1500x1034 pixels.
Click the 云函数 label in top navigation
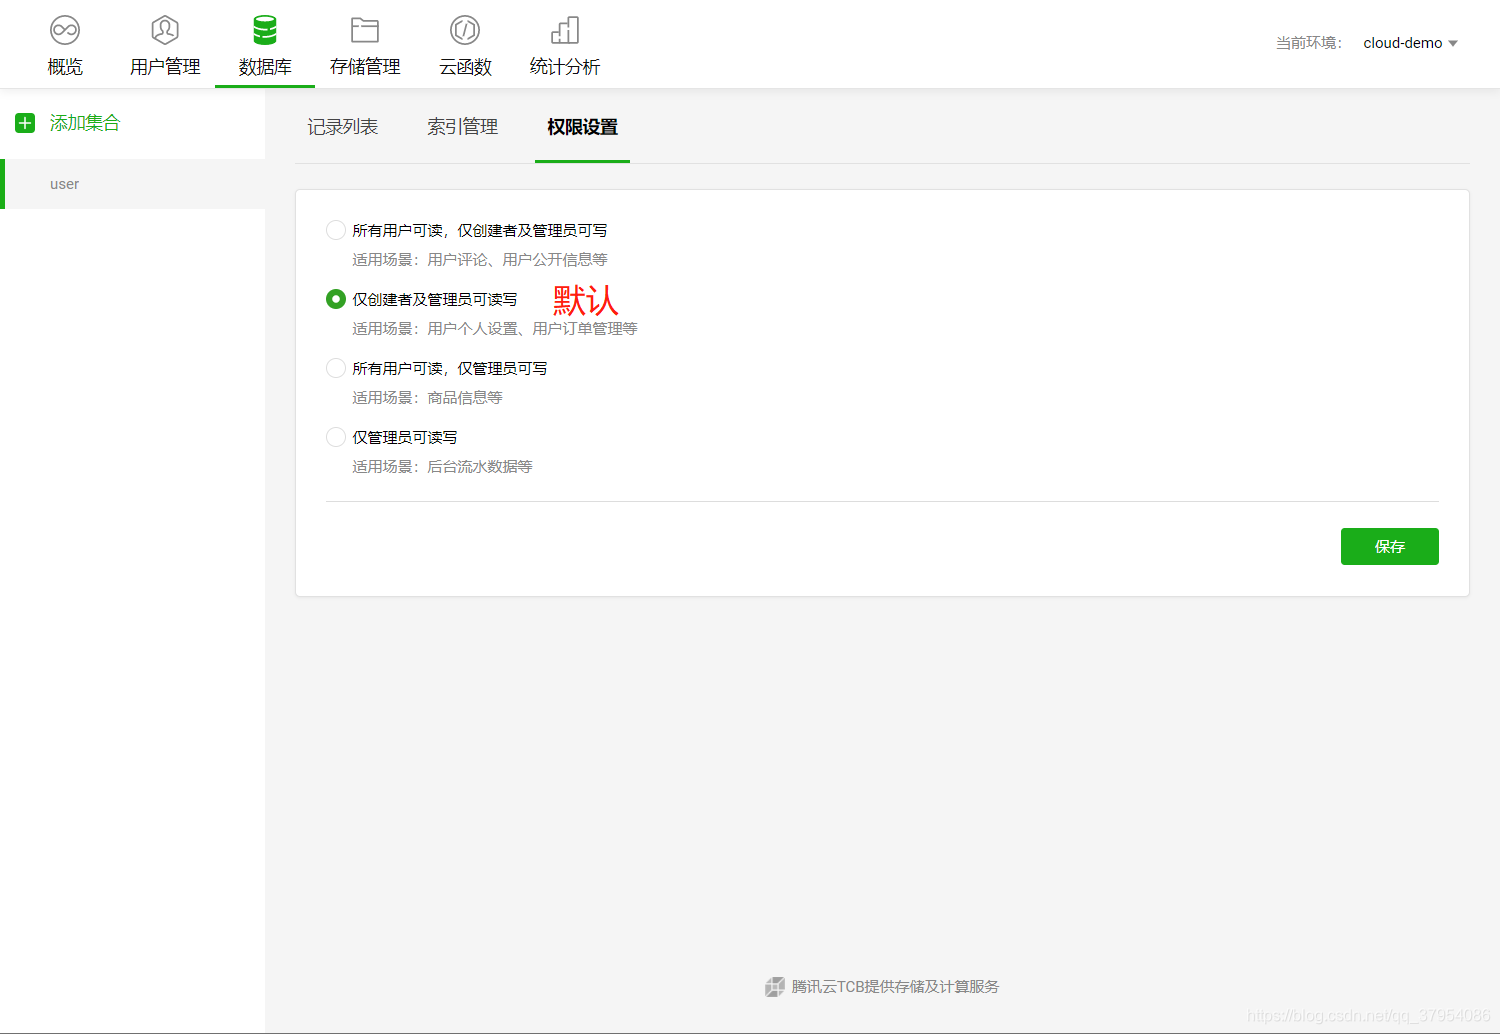465,67
